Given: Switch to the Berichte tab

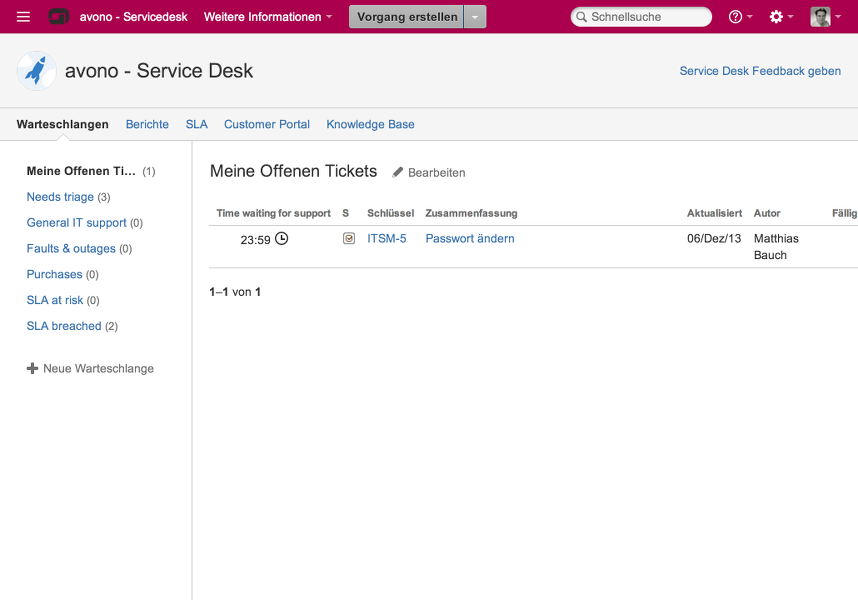Looking at the screenshot, I should coord(147,125).
